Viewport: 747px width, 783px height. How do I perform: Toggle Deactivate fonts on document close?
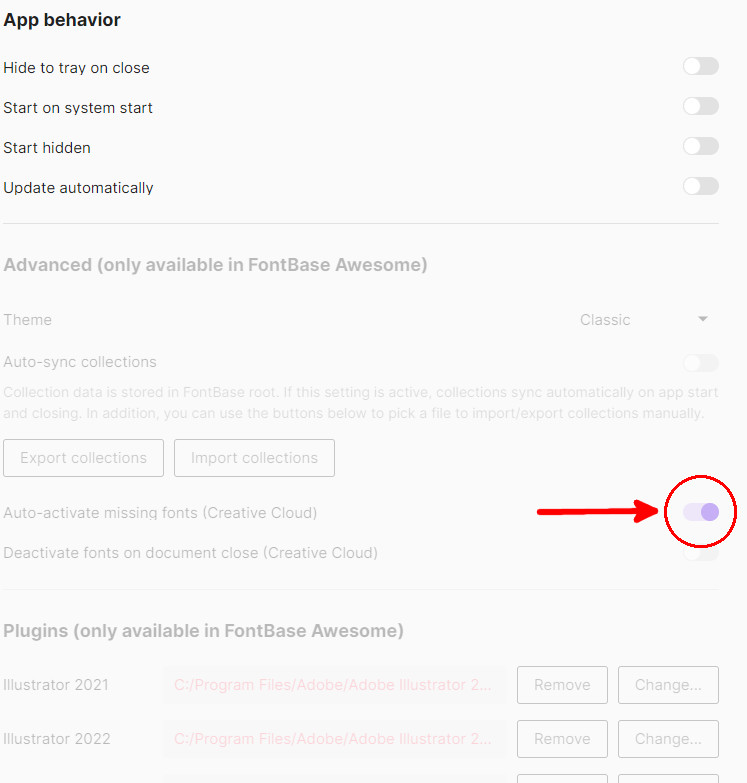[x=700, y=553]
